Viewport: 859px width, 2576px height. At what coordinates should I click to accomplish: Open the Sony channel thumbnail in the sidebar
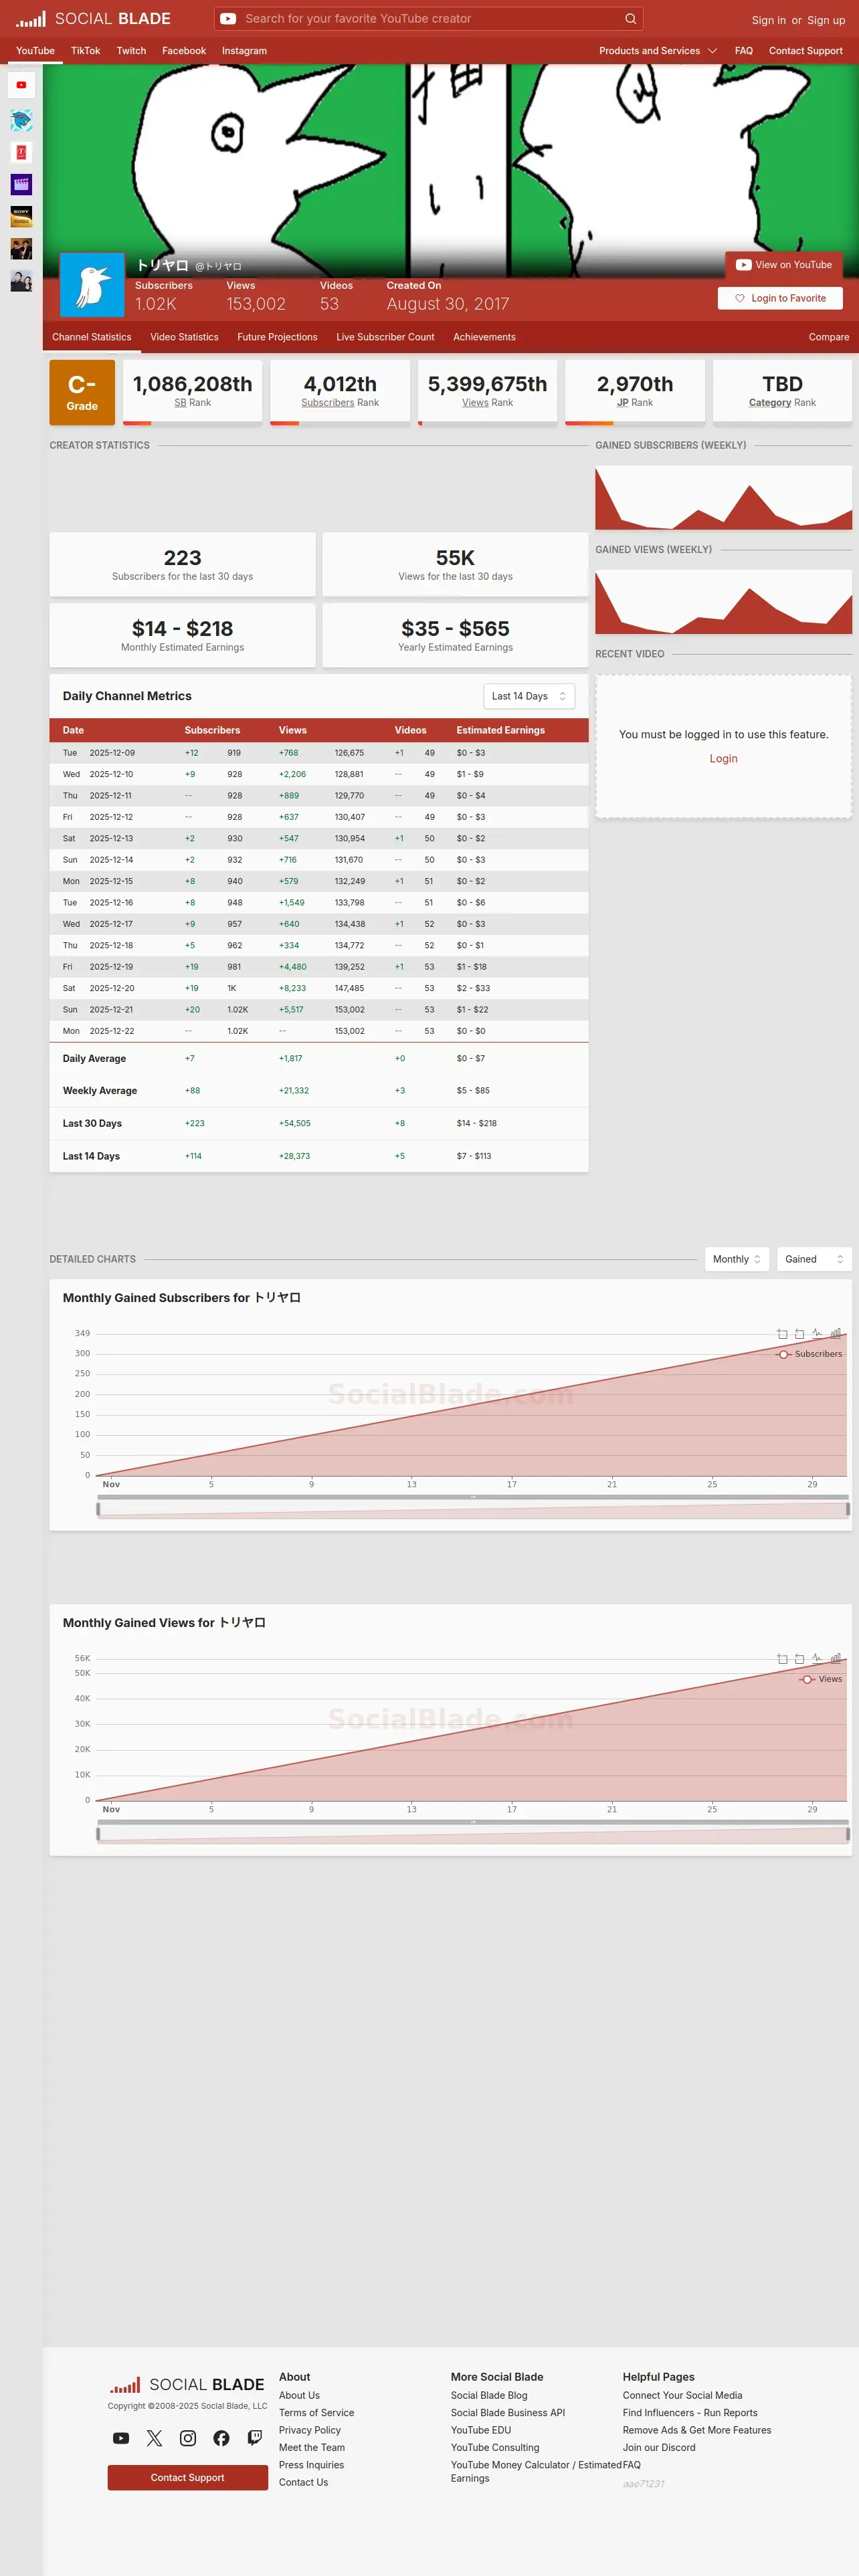pyautogui.click(x=21, y=216)
